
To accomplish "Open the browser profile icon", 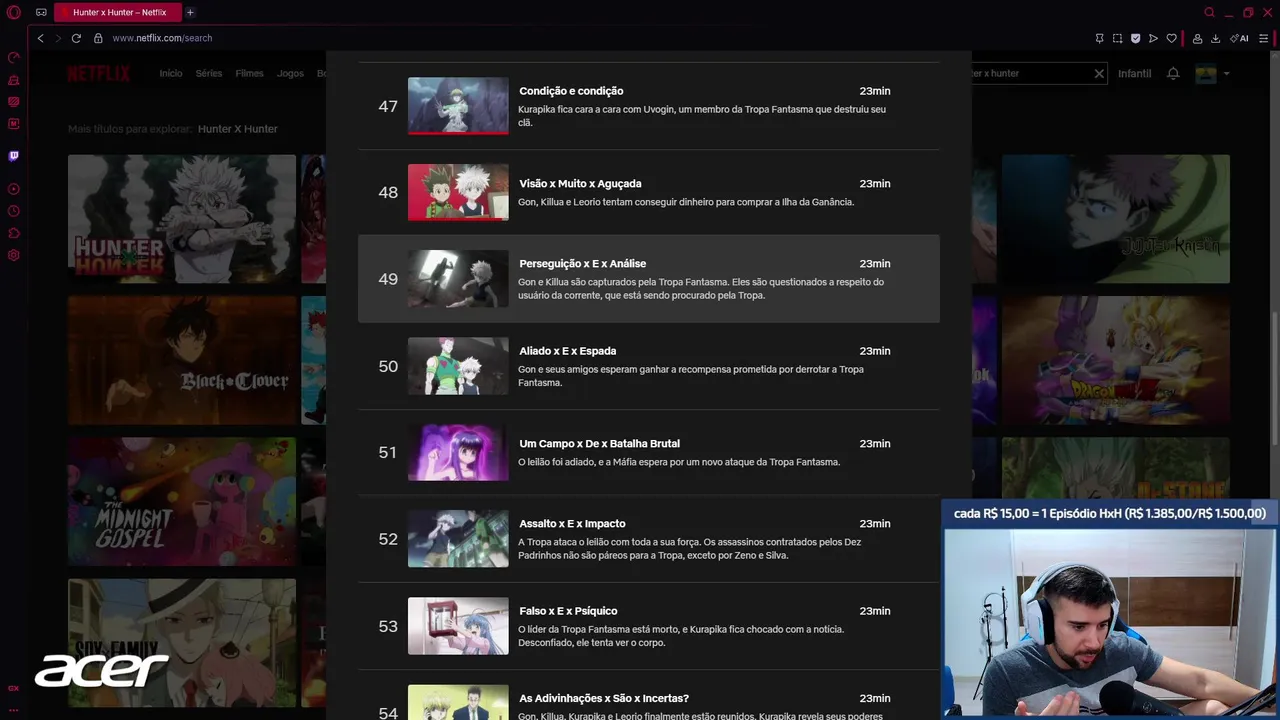I will tap(1197, 38).
